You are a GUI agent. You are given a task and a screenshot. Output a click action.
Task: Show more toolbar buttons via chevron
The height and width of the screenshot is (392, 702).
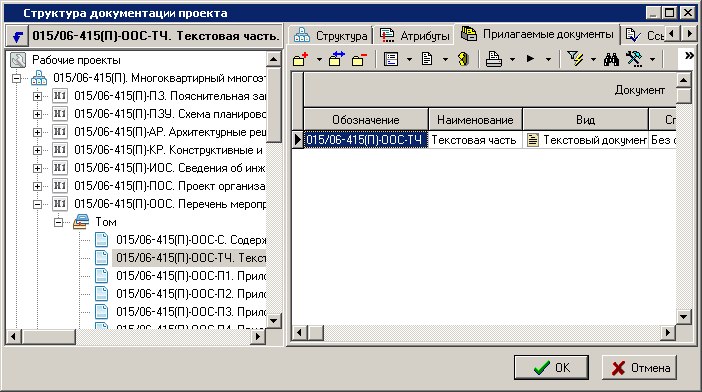[689, 55]
